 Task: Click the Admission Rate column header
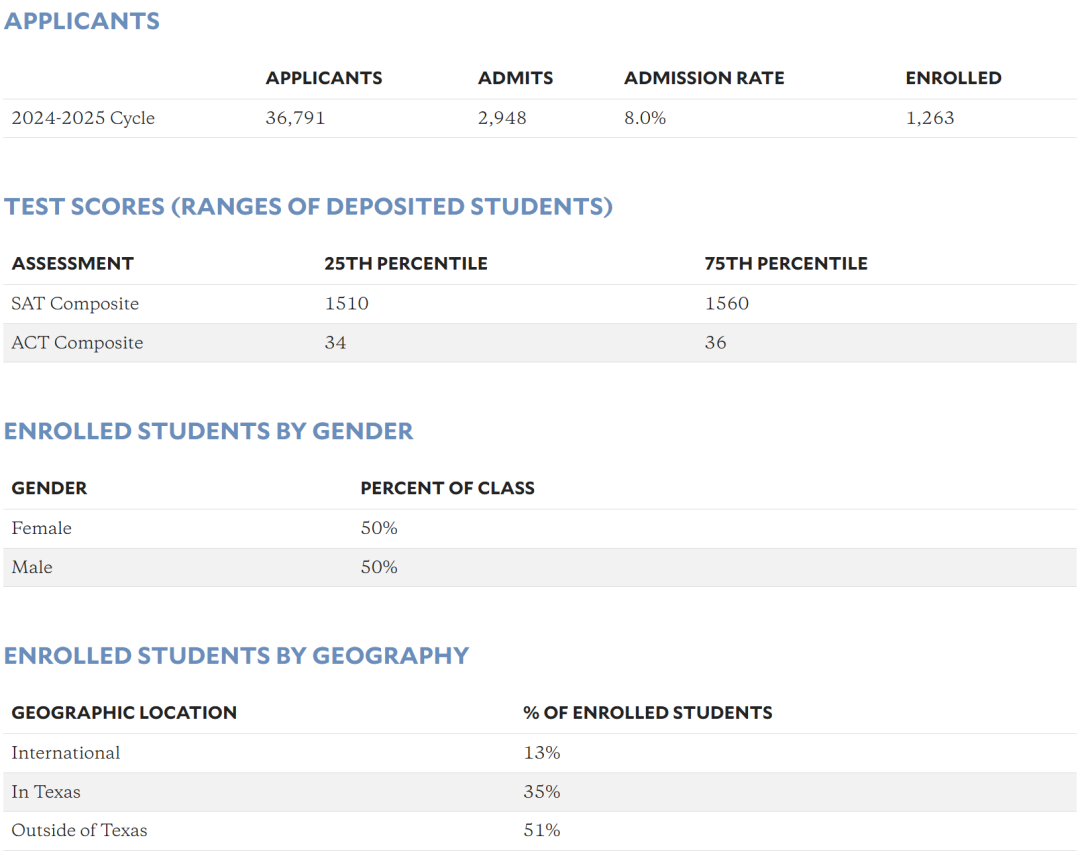point(704,78)
